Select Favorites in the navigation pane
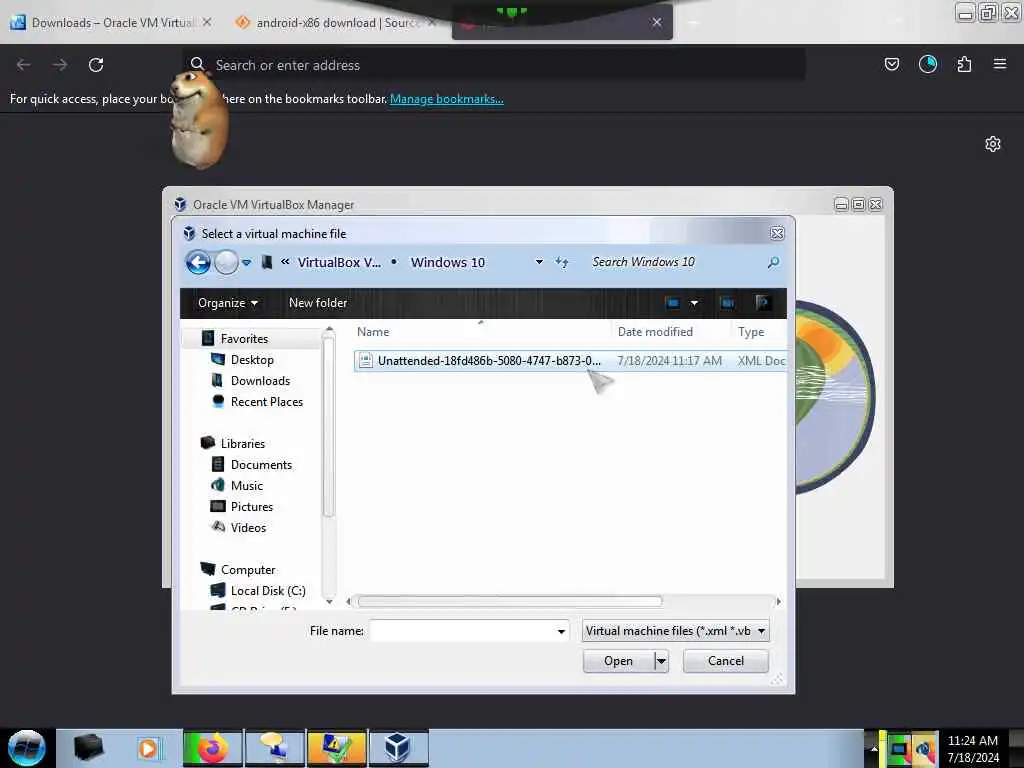Image resolution: width=1024 pixels, height=768 pixels. (x=244, y=338)
